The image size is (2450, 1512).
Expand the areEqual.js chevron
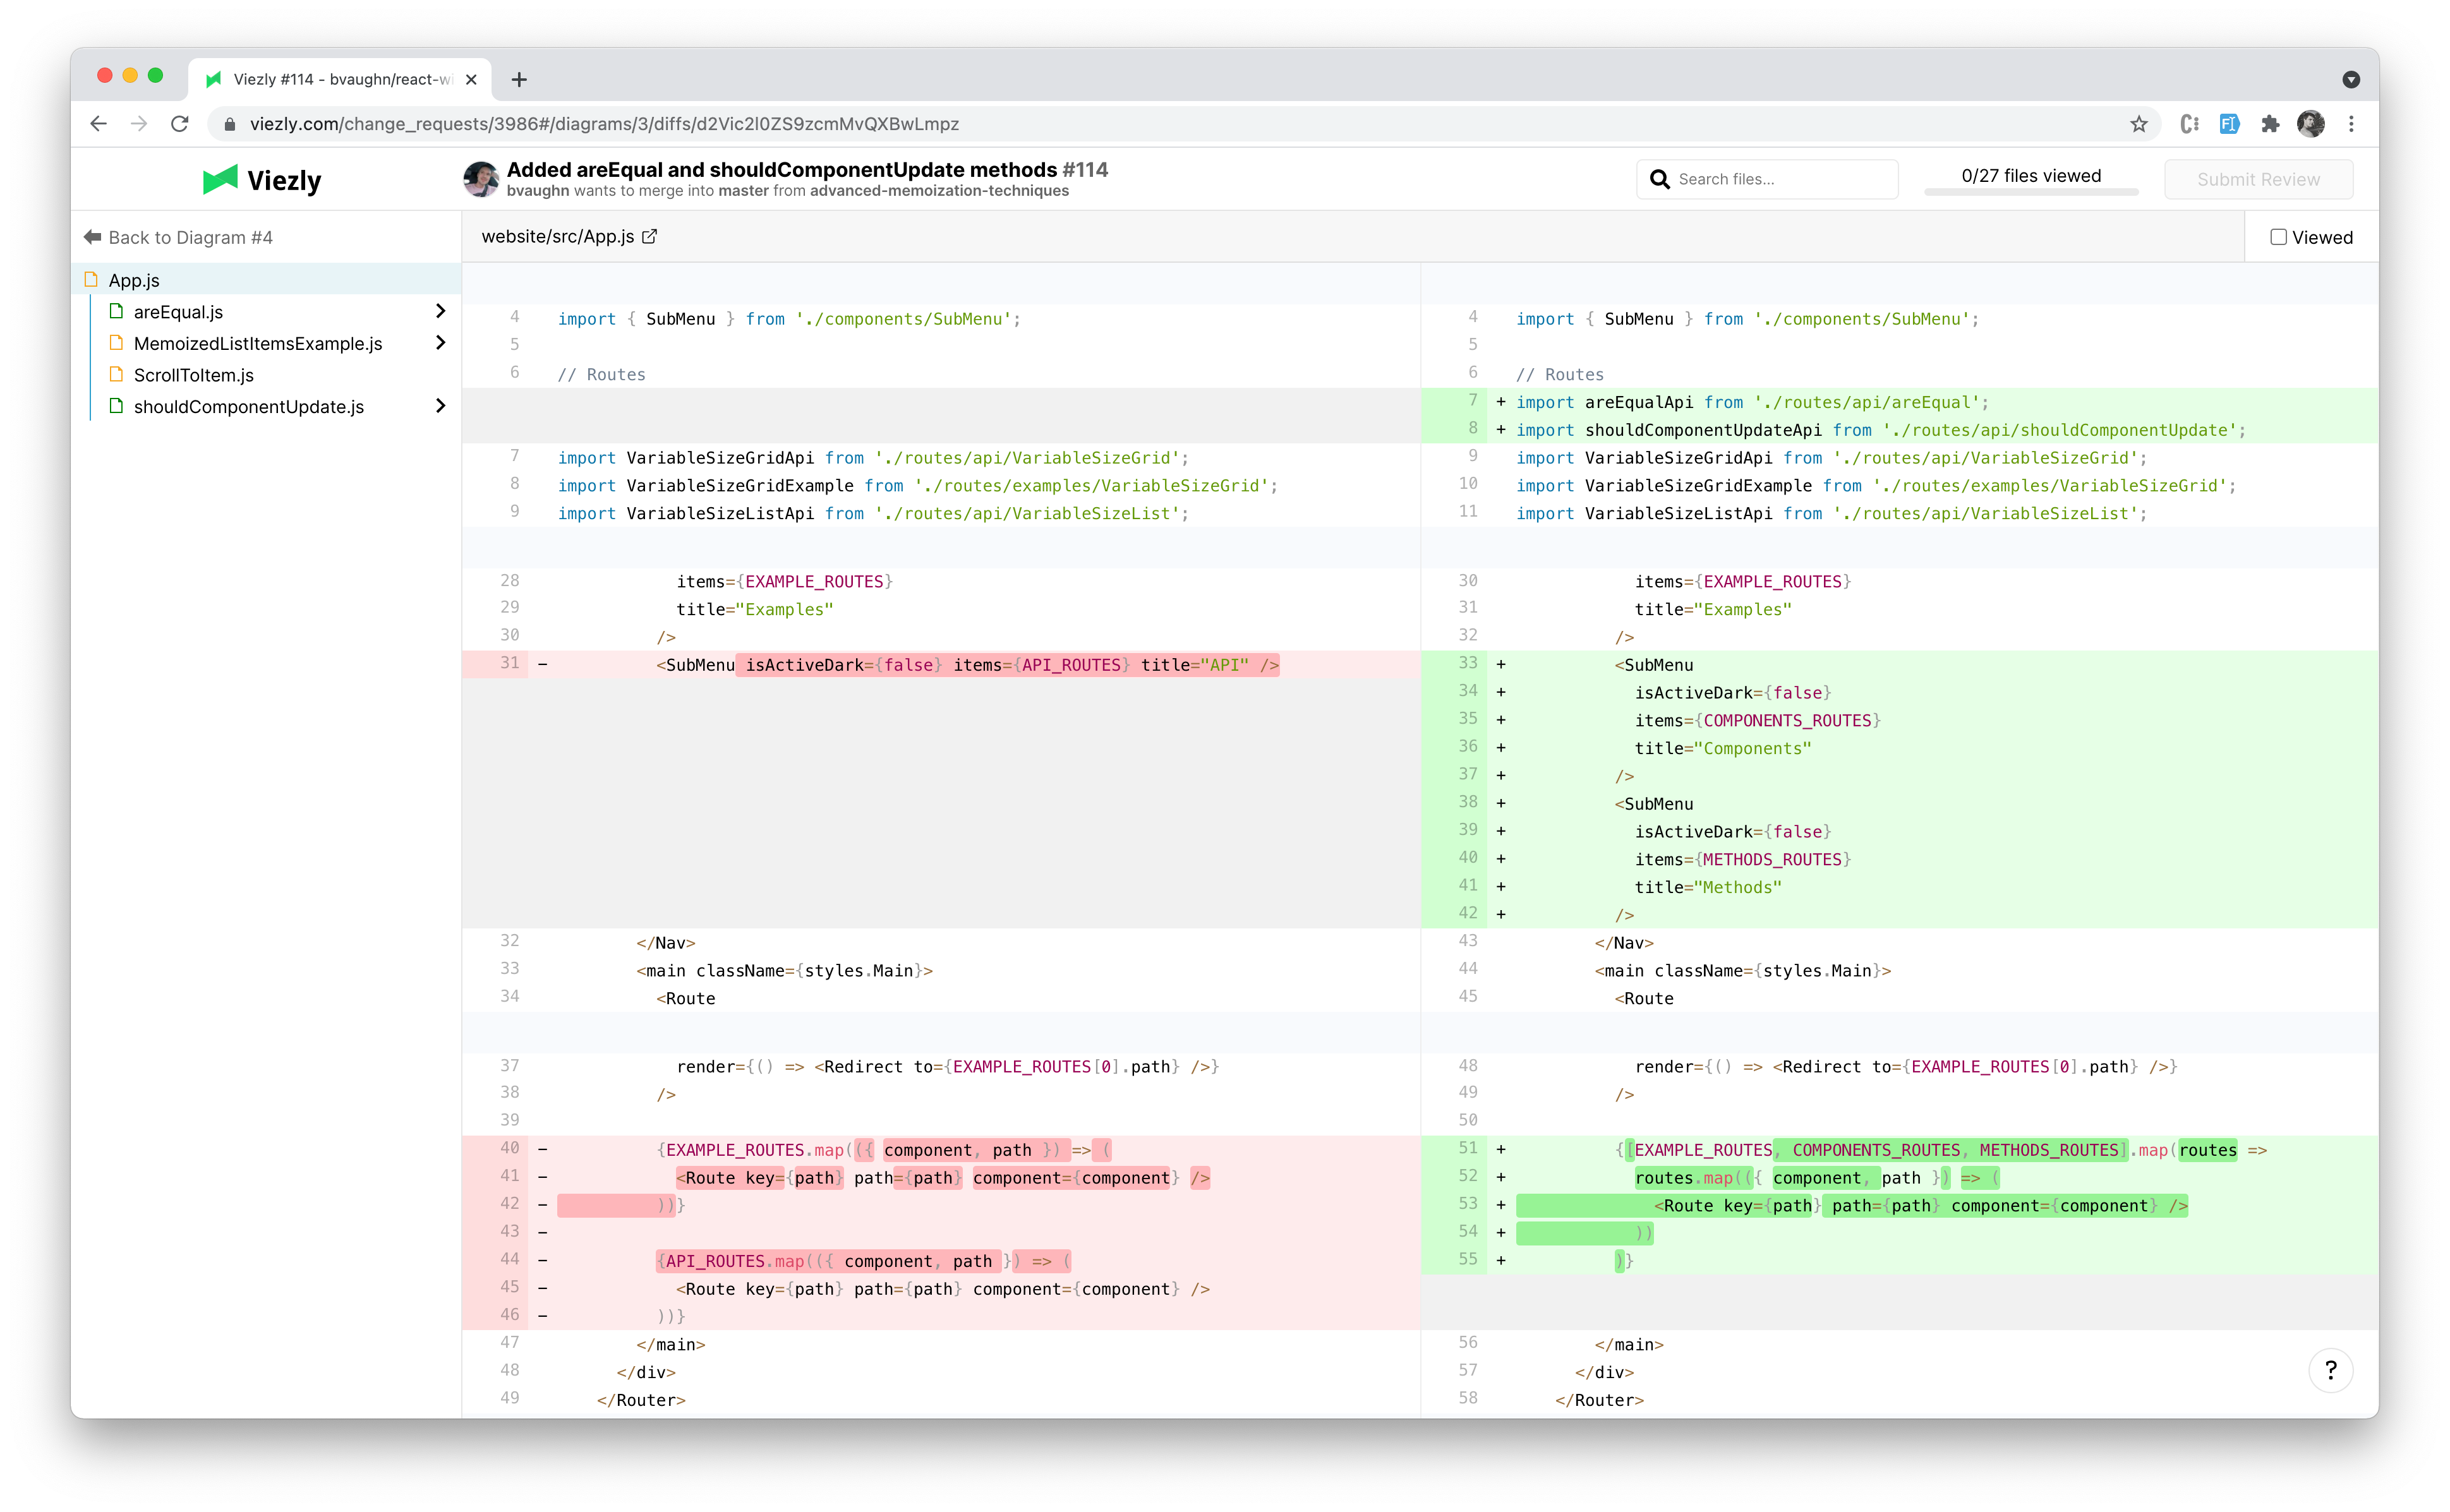point(440,311)
